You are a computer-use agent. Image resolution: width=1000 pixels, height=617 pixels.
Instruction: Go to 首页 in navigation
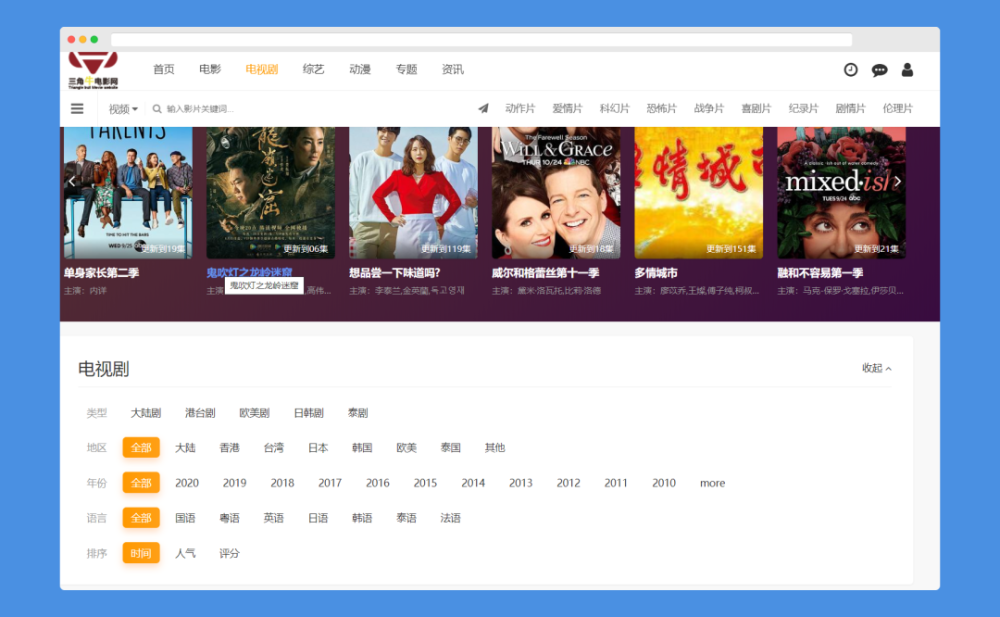163,70
